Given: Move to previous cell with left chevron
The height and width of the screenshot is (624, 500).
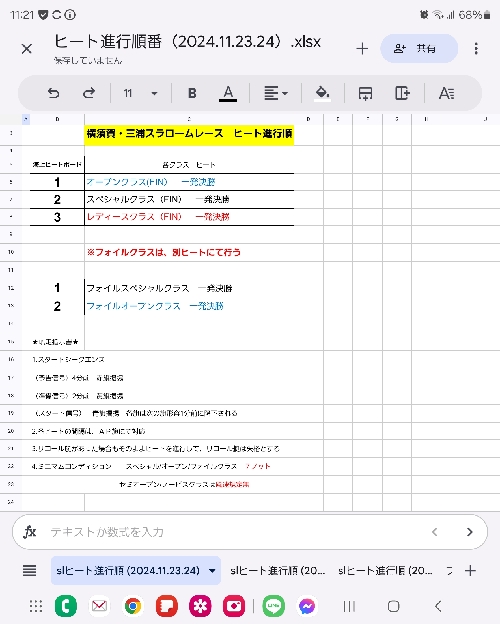Looking at the screenshot, I should pos(435,532).
